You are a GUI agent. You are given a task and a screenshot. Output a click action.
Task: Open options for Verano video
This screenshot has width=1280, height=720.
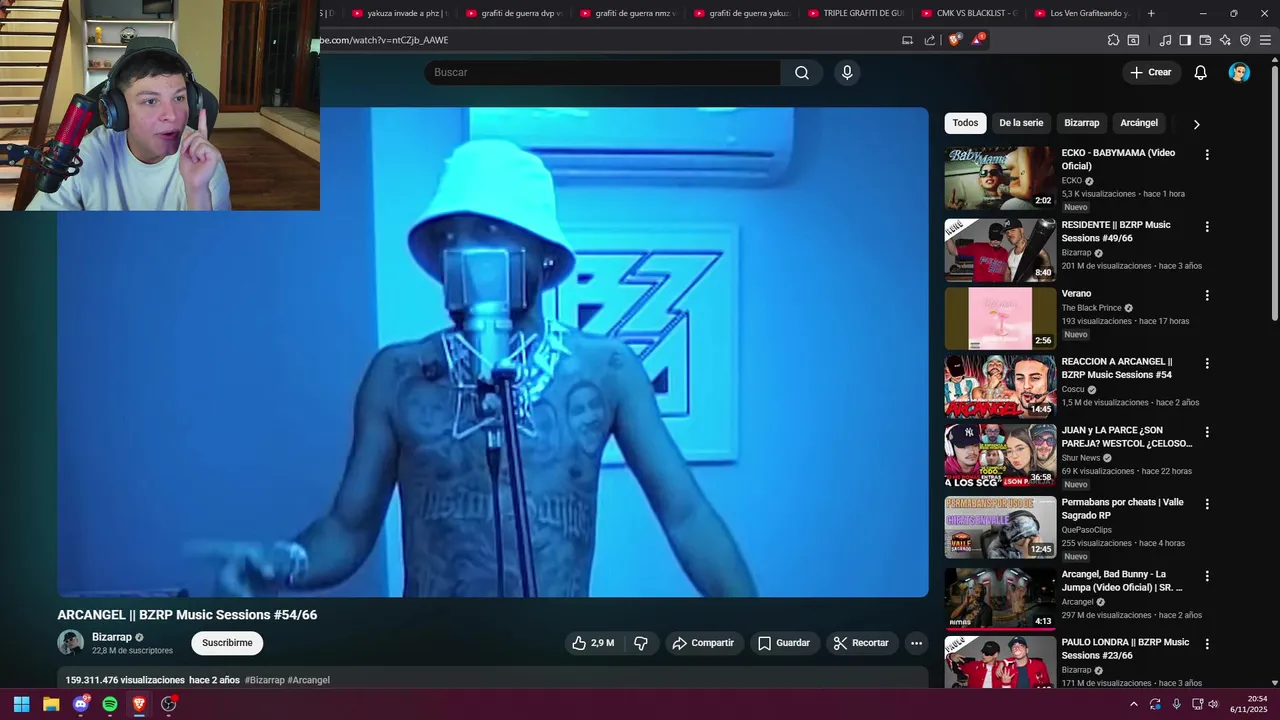(x=1207, y=296)
